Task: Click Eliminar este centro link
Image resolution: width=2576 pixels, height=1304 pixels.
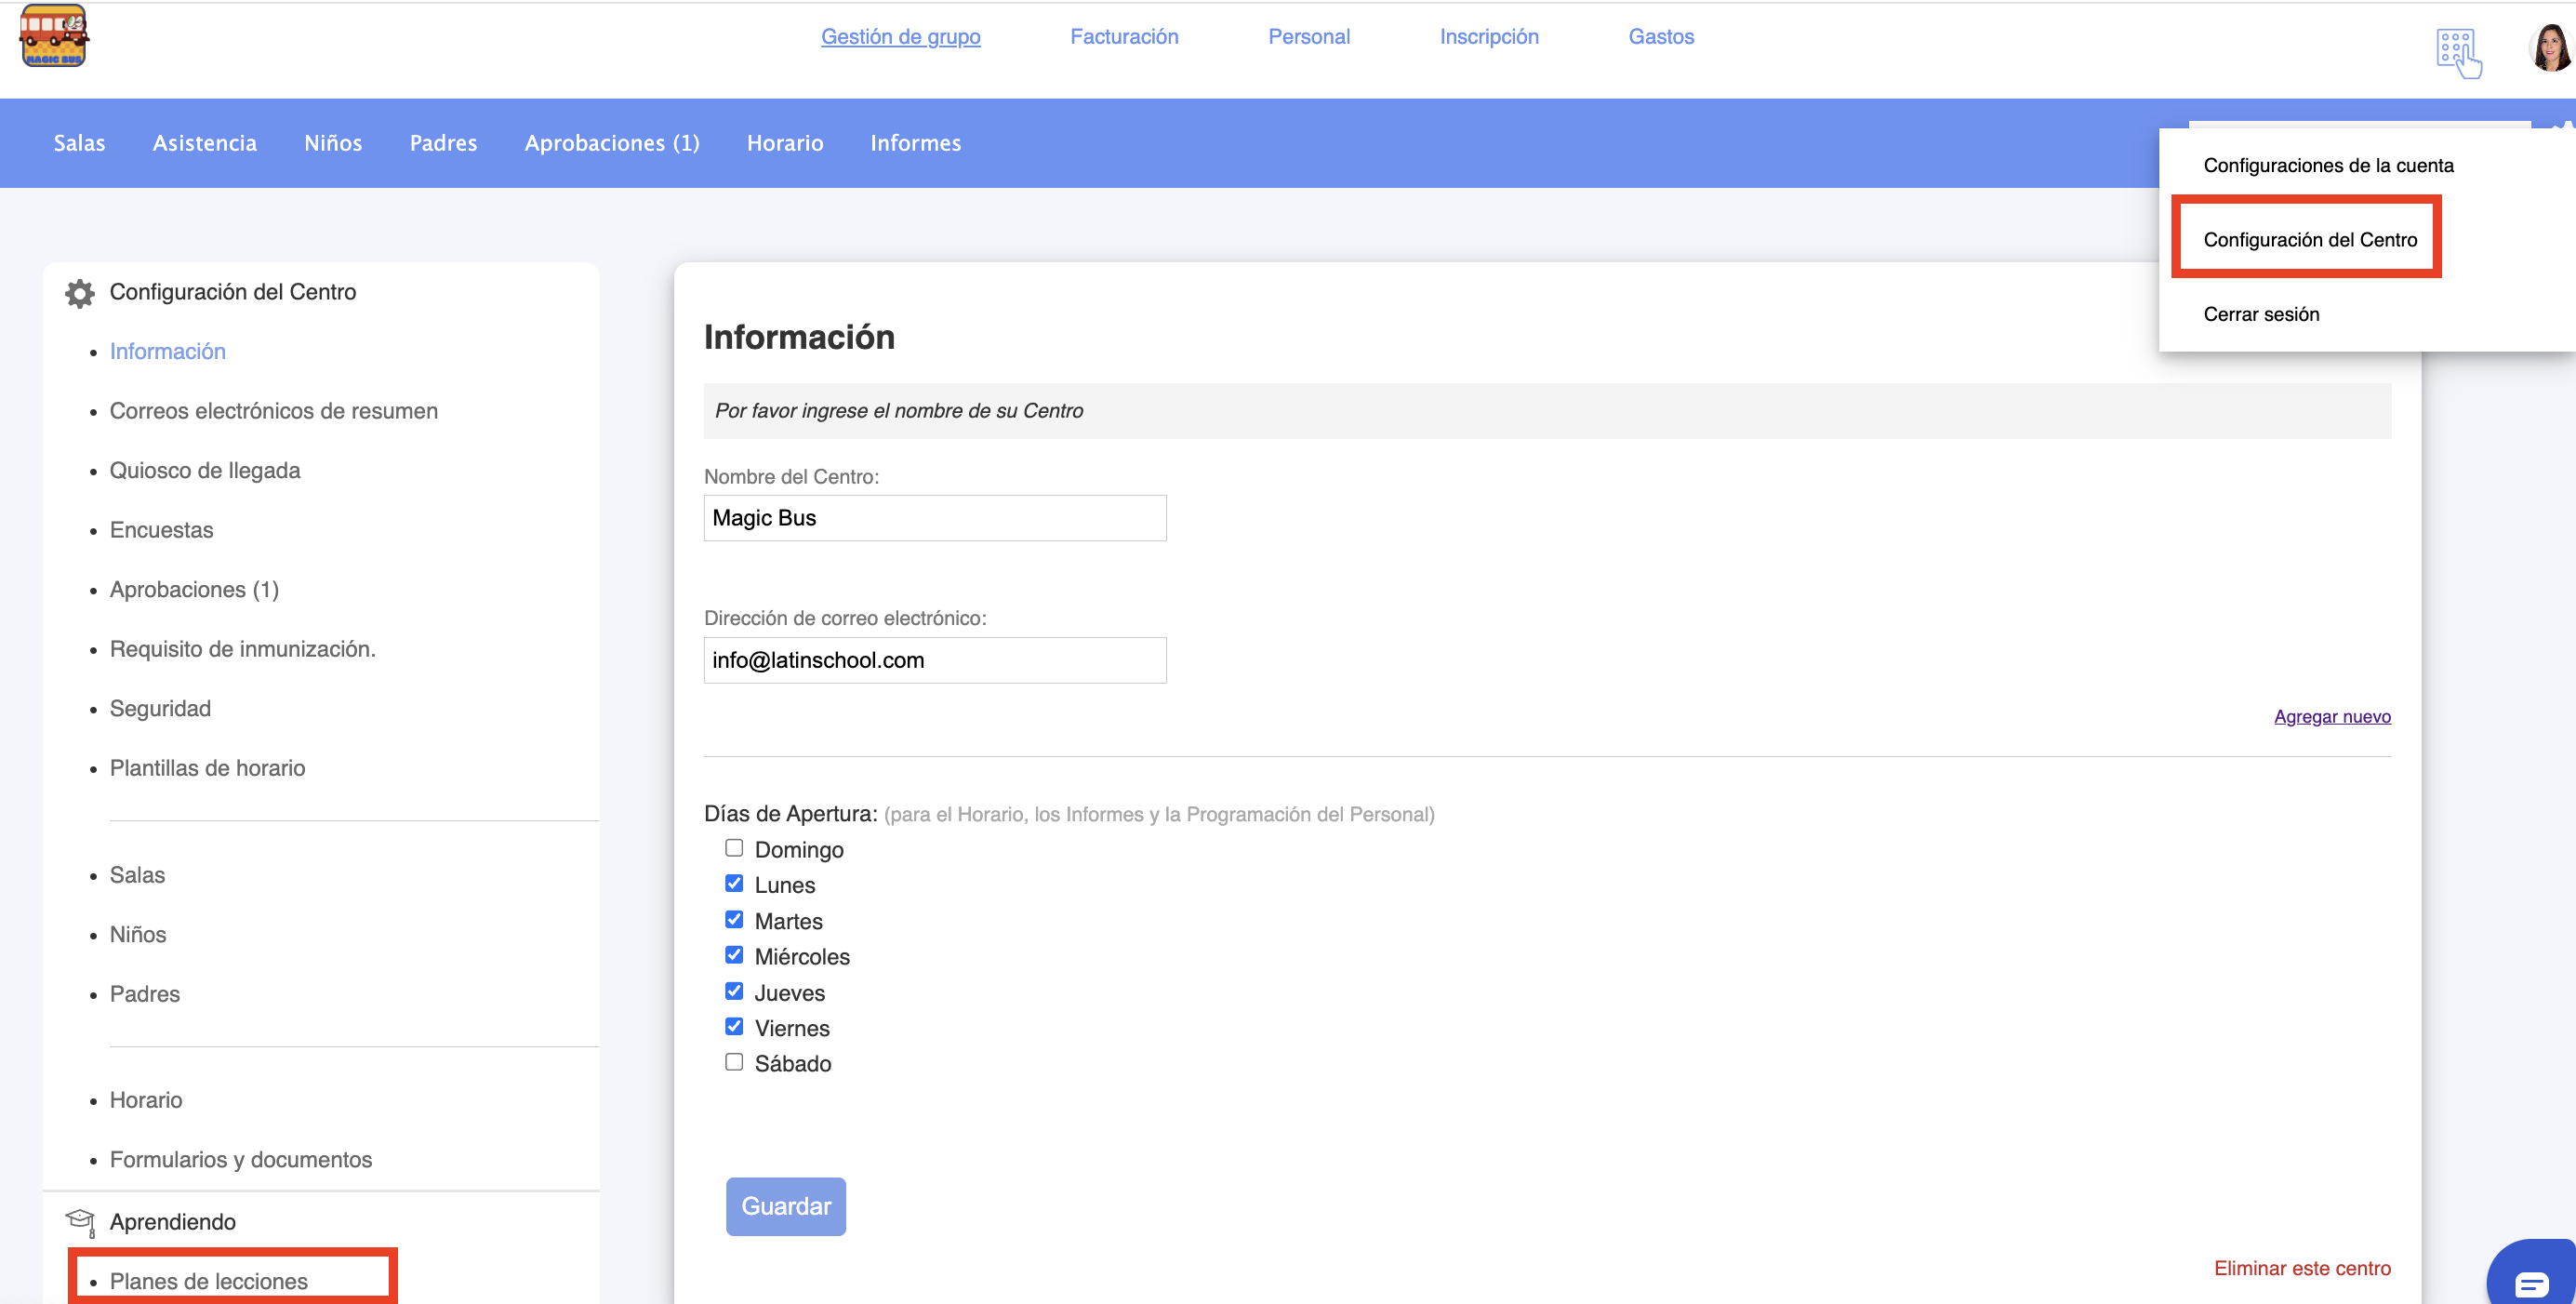Action: coord(2301,1268)
